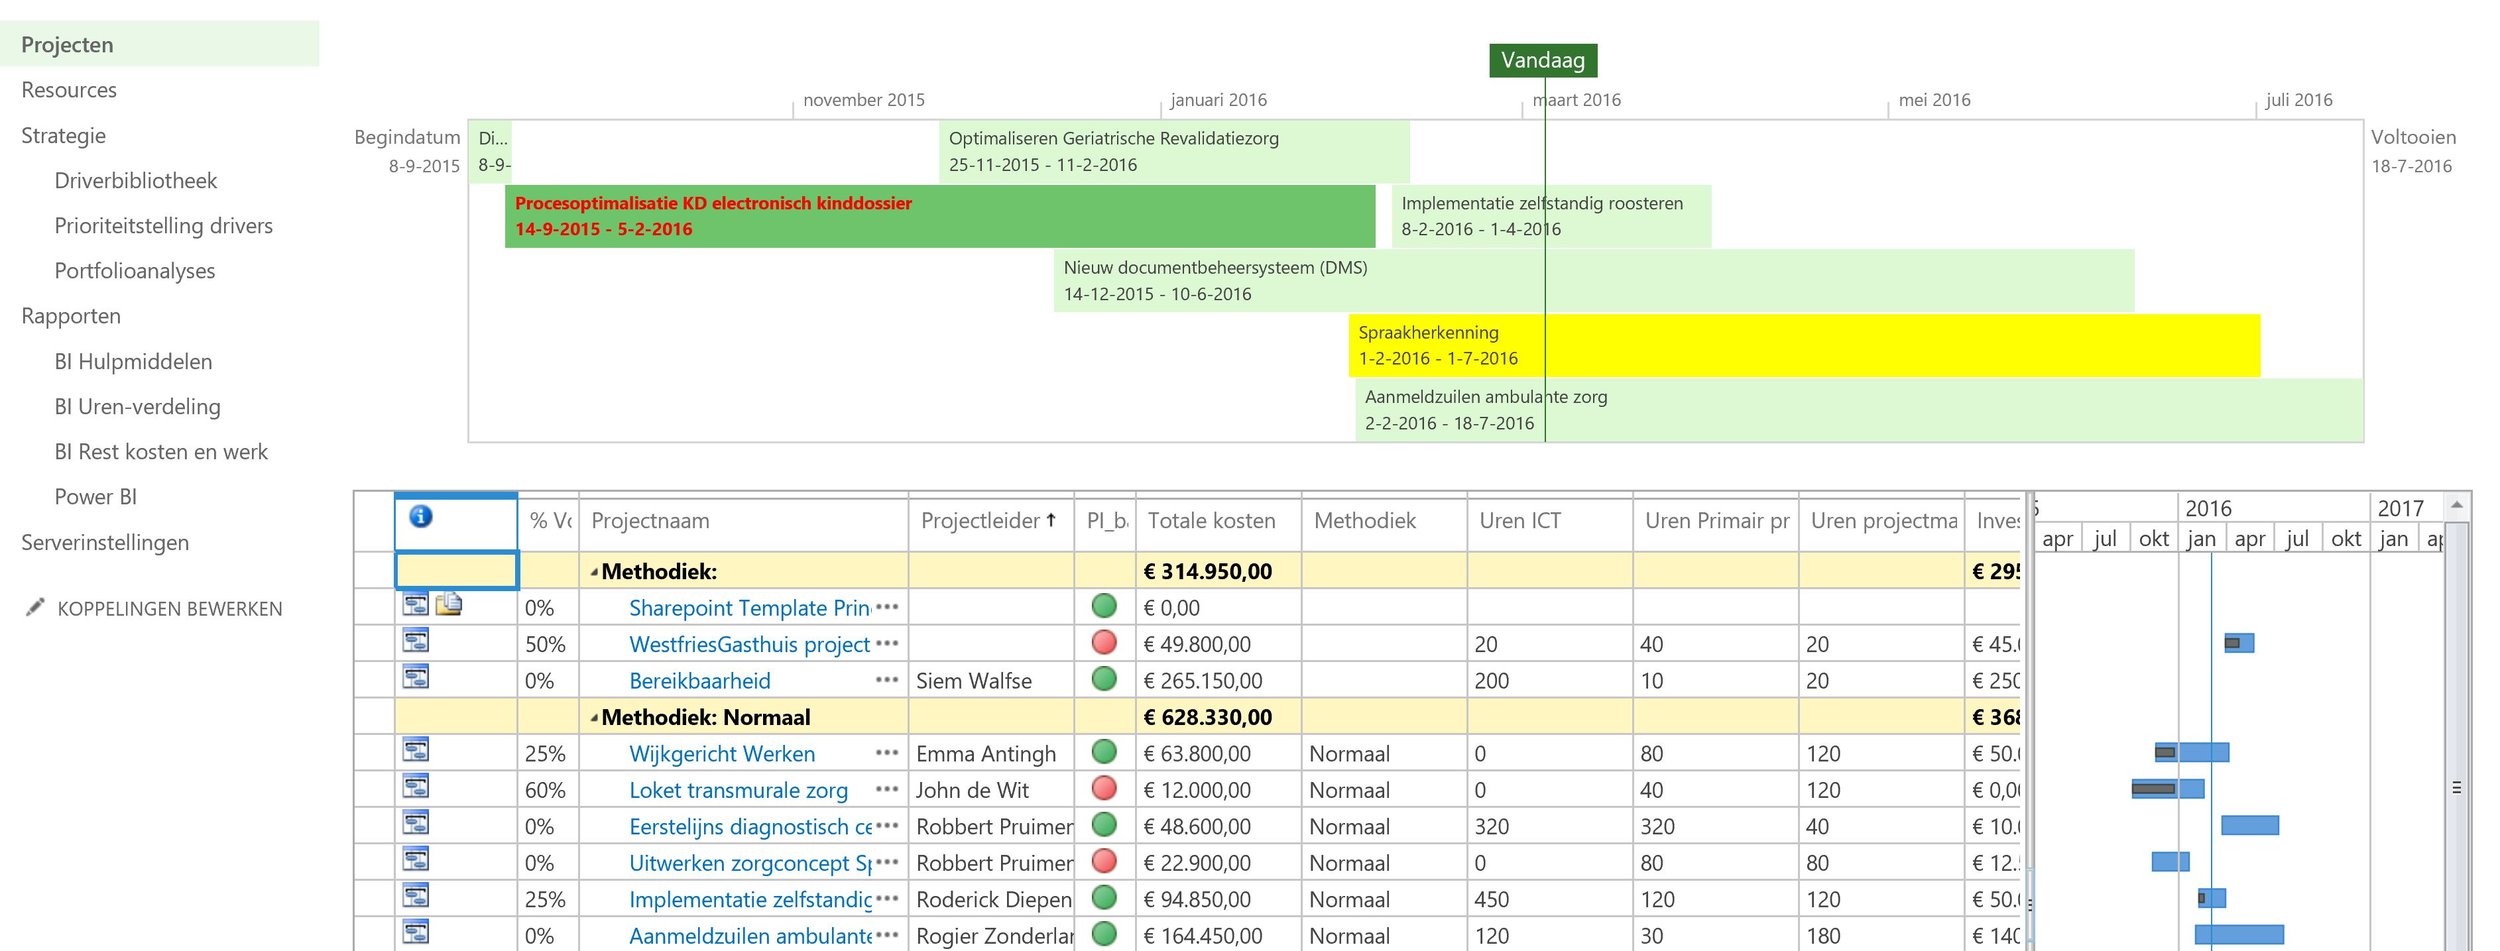Open Resources in the side navigation
Image resolution: width=2500 pixels, height=951 pixels.
69,90
